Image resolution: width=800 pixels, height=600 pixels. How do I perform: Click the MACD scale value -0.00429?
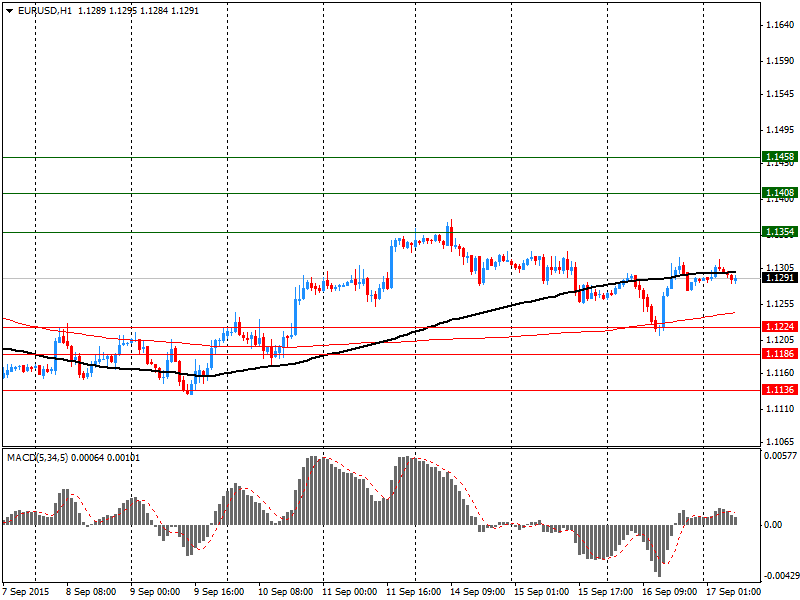pos(781,576)
